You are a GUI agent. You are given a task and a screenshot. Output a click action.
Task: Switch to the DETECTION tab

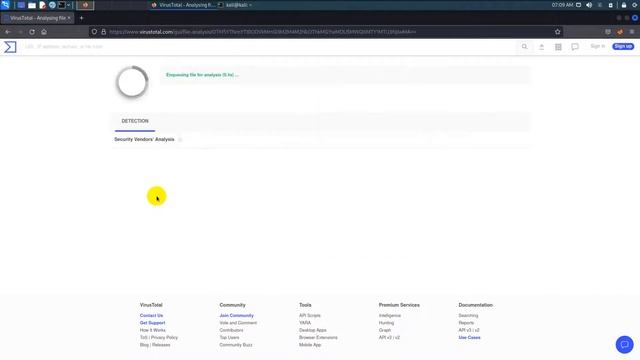coord(135,121)
